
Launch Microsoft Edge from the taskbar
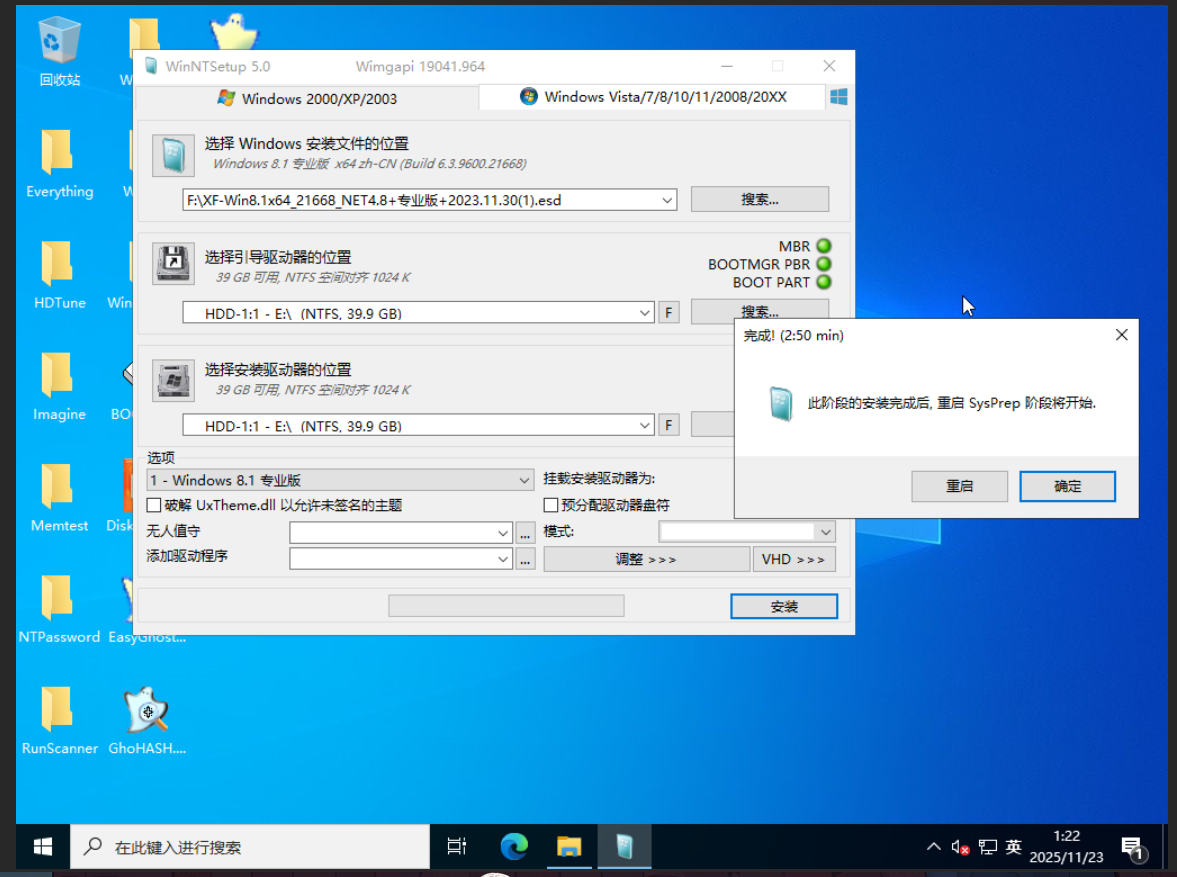pos(514,847)
